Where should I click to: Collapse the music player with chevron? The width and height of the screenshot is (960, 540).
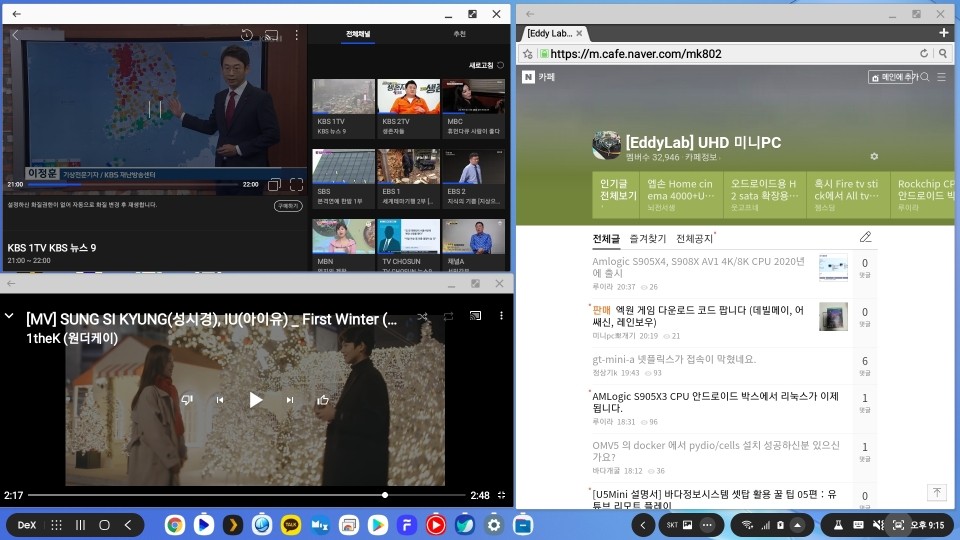tap(9, 316)
